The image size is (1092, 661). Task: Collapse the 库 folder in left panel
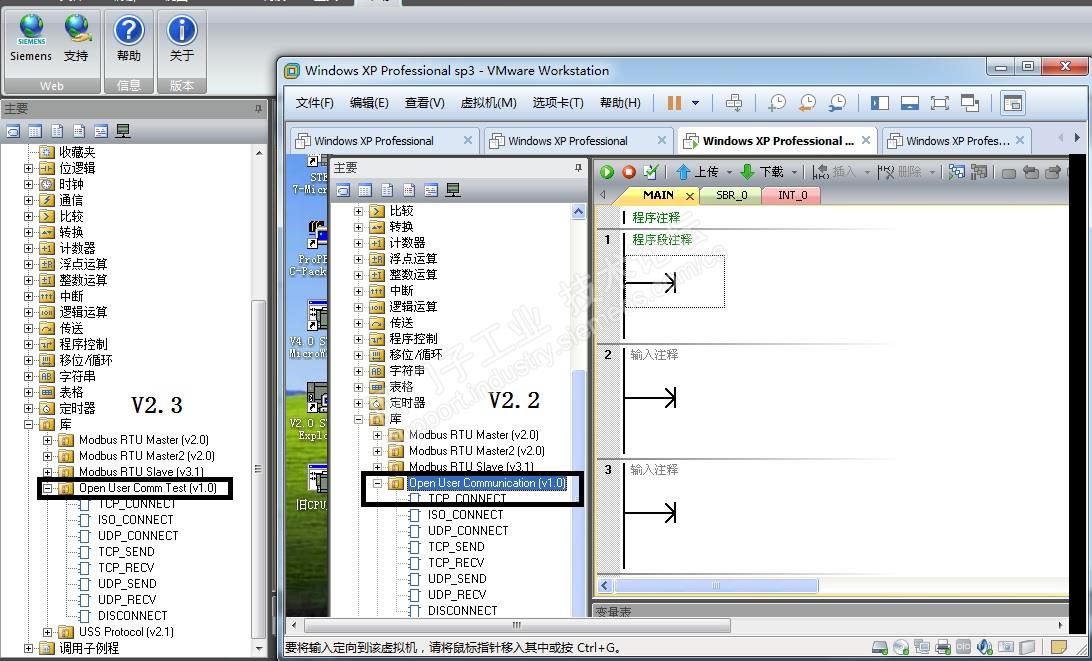[29, 424]
